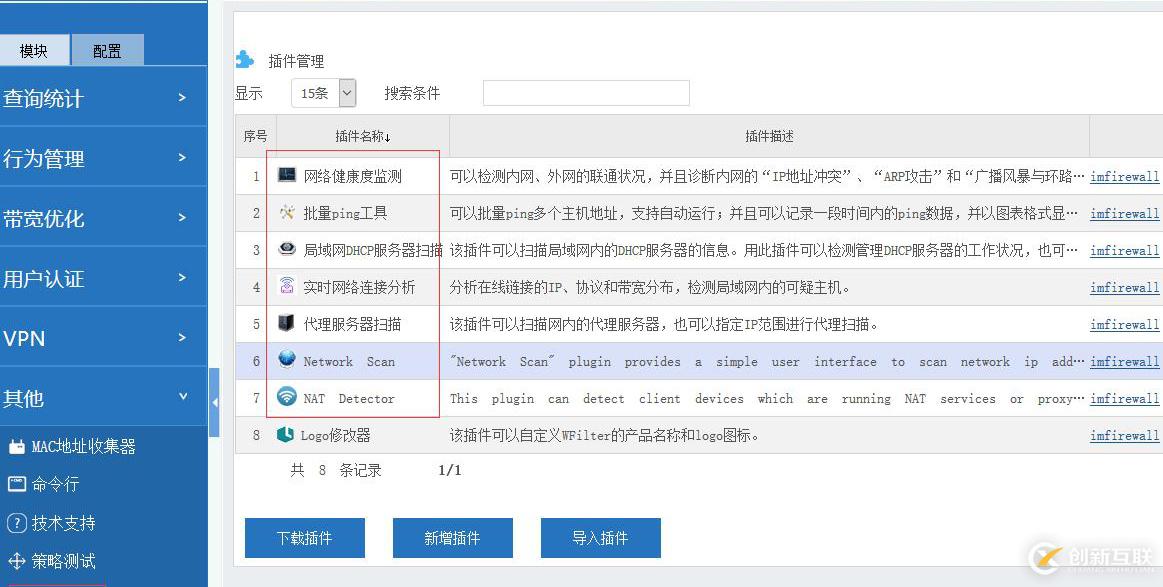Click the 新增插件 button
The height and width of the screenshot is (587, 1163).
452,538
